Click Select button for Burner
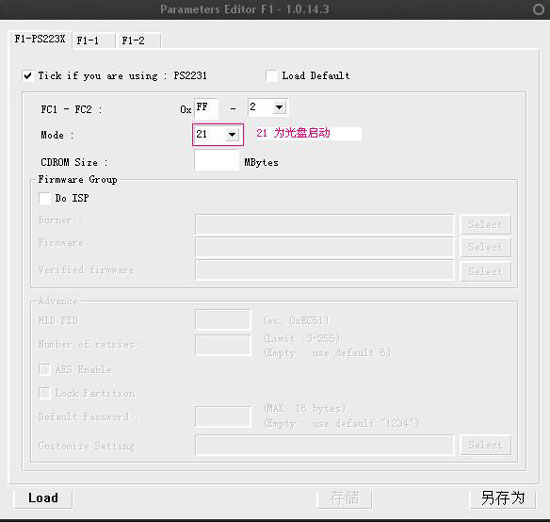550x522 pixels. (x=485, y=225)
